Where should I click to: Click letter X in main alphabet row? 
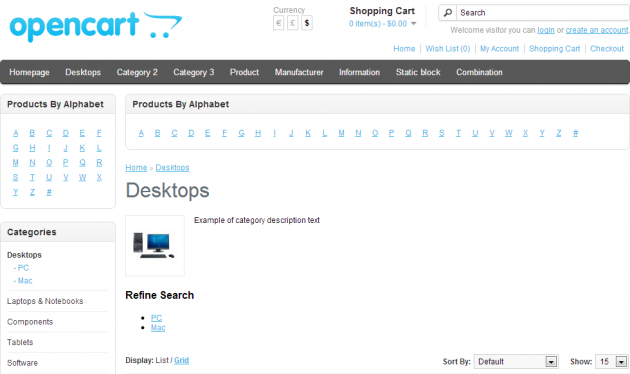tap(525, 133)
